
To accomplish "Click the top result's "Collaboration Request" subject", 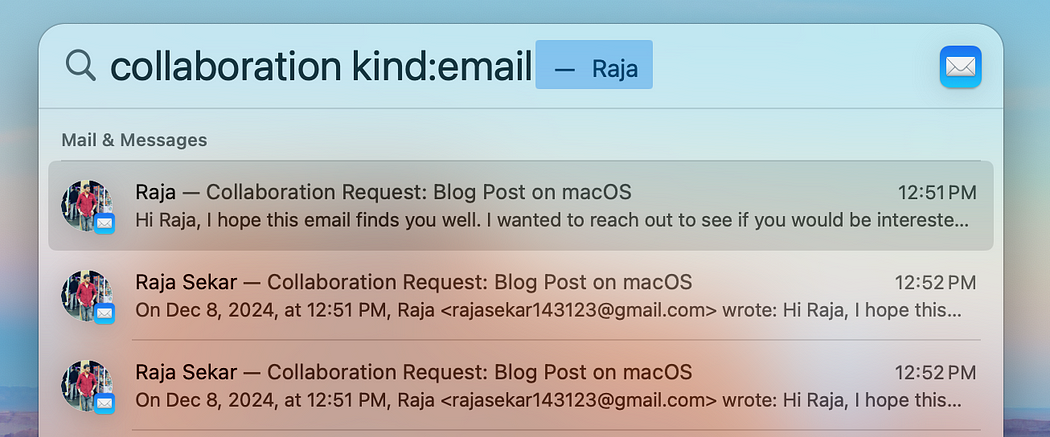I will click(x=418, y=192).
